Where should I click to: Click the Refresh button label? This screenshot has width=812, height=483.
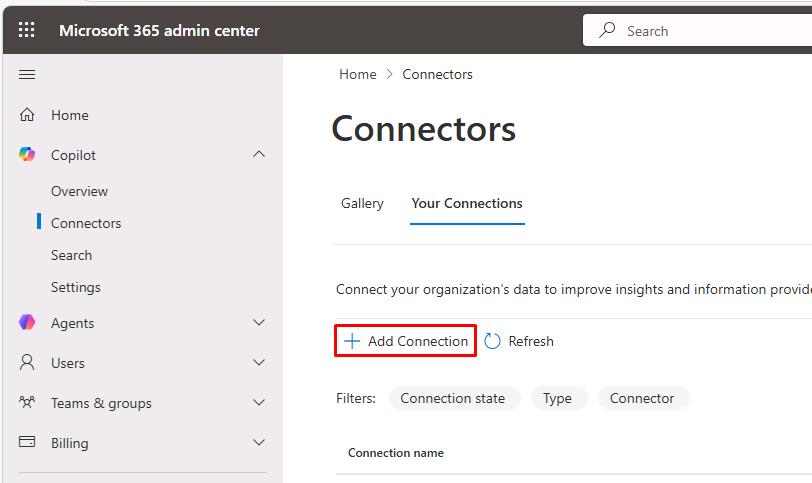pos(531,341)
